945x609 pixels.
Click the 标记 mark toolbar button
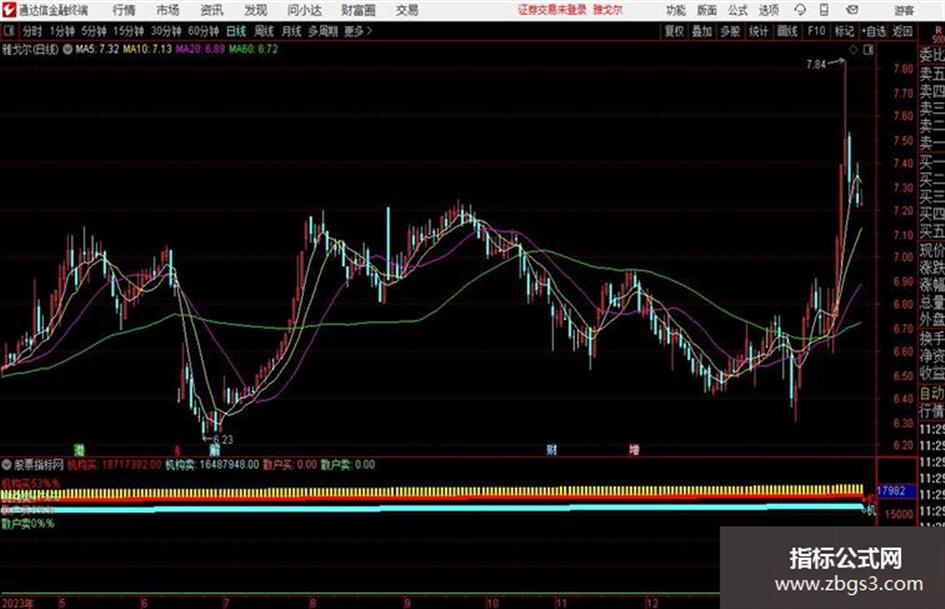[x=844, y=31]
